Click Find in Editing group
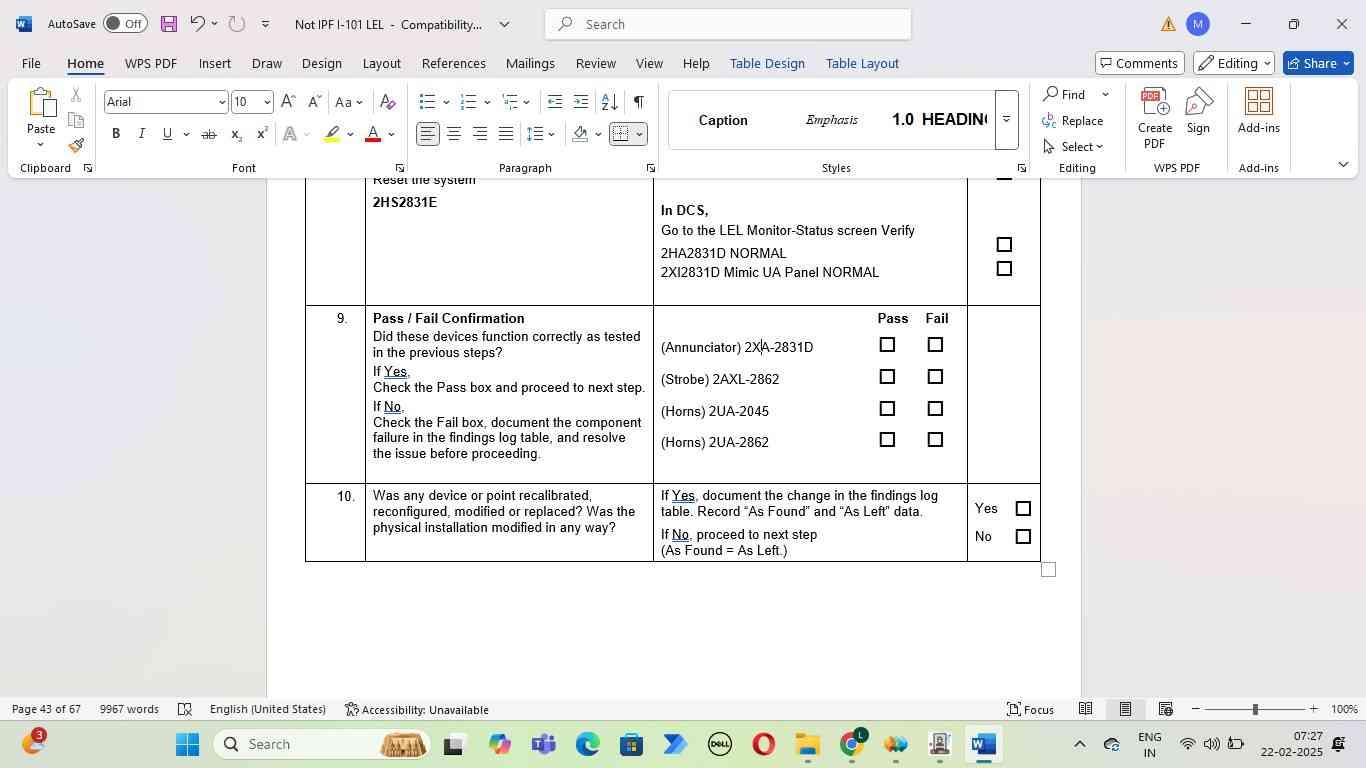This screenshot has width=1366, height=768. point(1065,94)
